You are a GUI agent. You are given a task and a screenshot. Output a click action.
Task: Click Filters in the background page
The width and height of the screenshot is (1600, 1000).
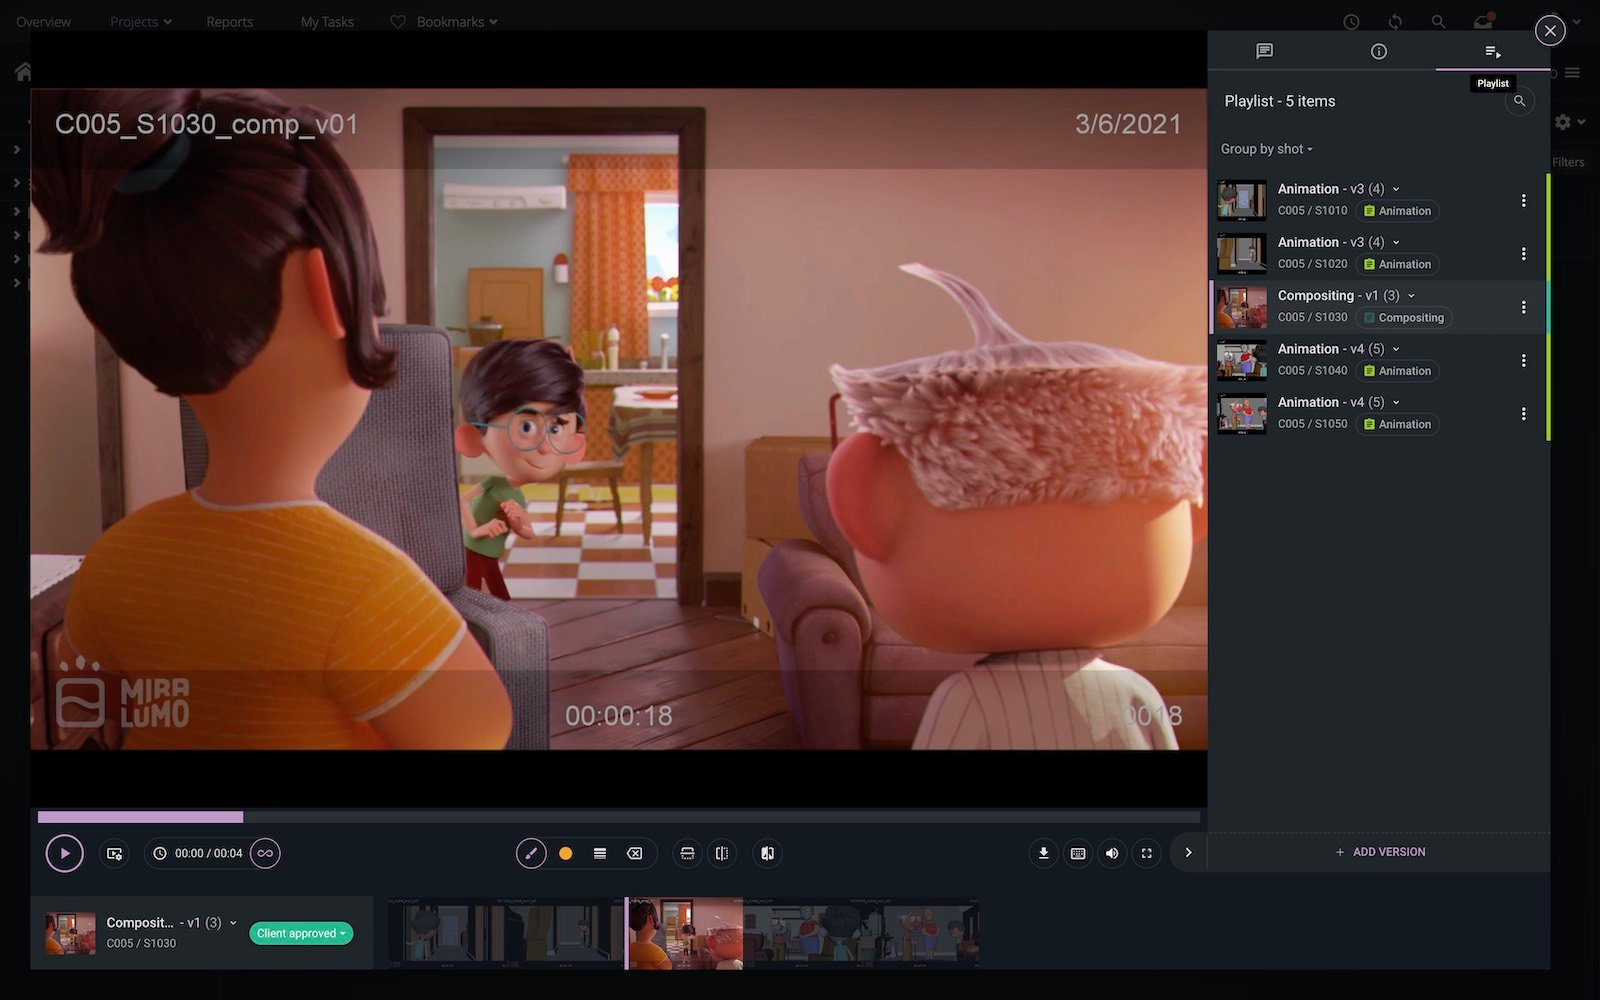pyautogui.click(x=1568, y=162)
